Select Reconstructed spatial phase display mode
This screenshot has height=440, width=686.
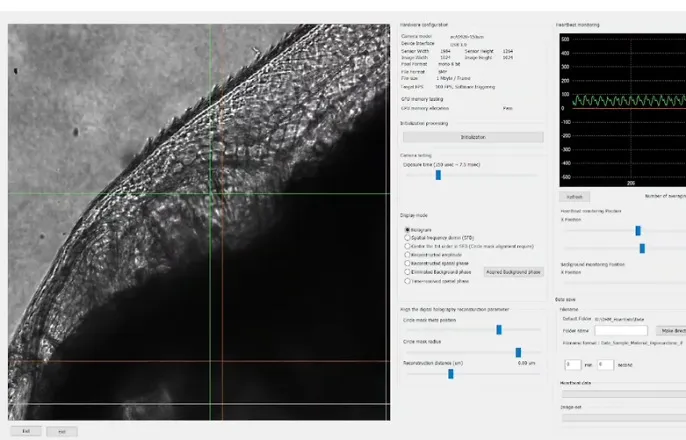pos(407,263)
